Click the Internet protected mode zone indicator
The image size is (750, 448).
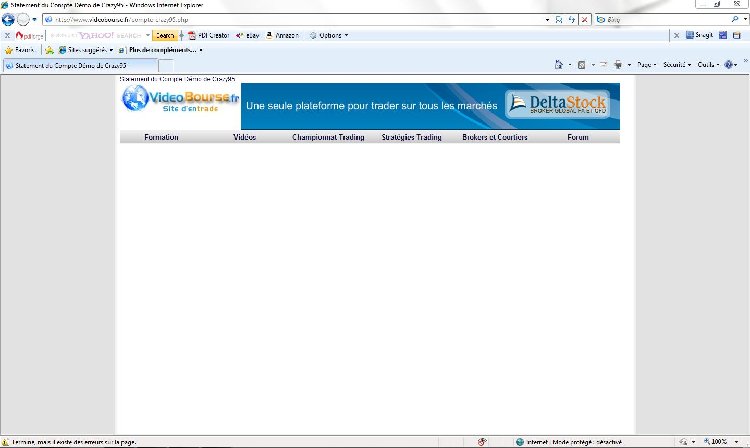[569, 442]
